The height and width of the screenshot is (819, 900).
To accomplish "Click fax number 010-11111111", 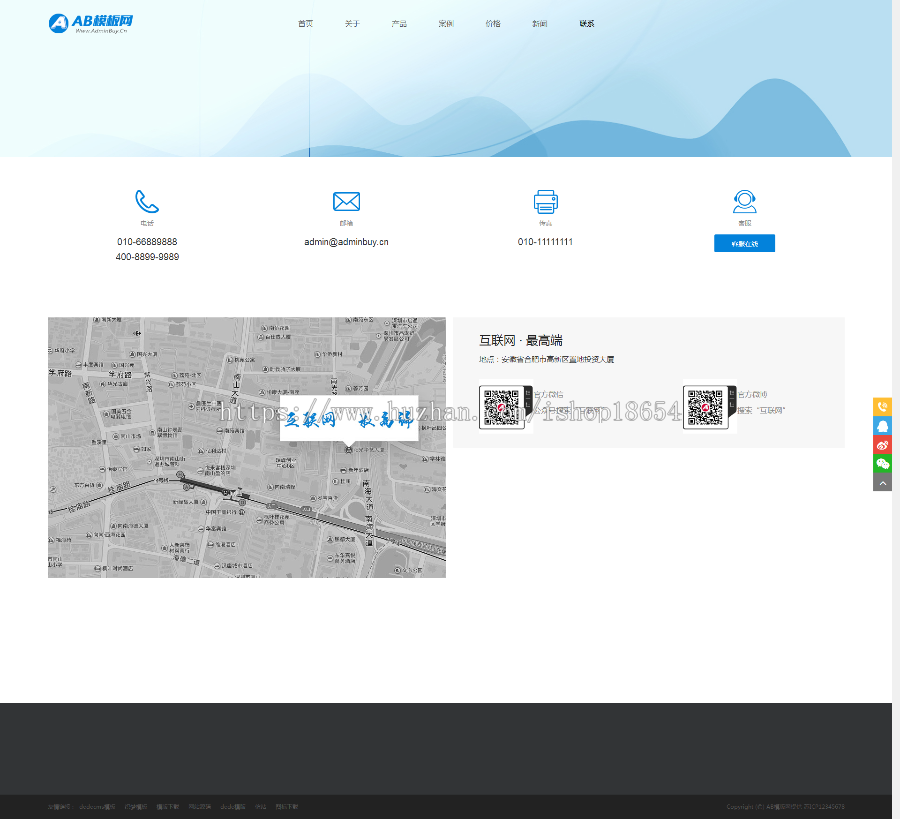I will [x=545, y=242].
